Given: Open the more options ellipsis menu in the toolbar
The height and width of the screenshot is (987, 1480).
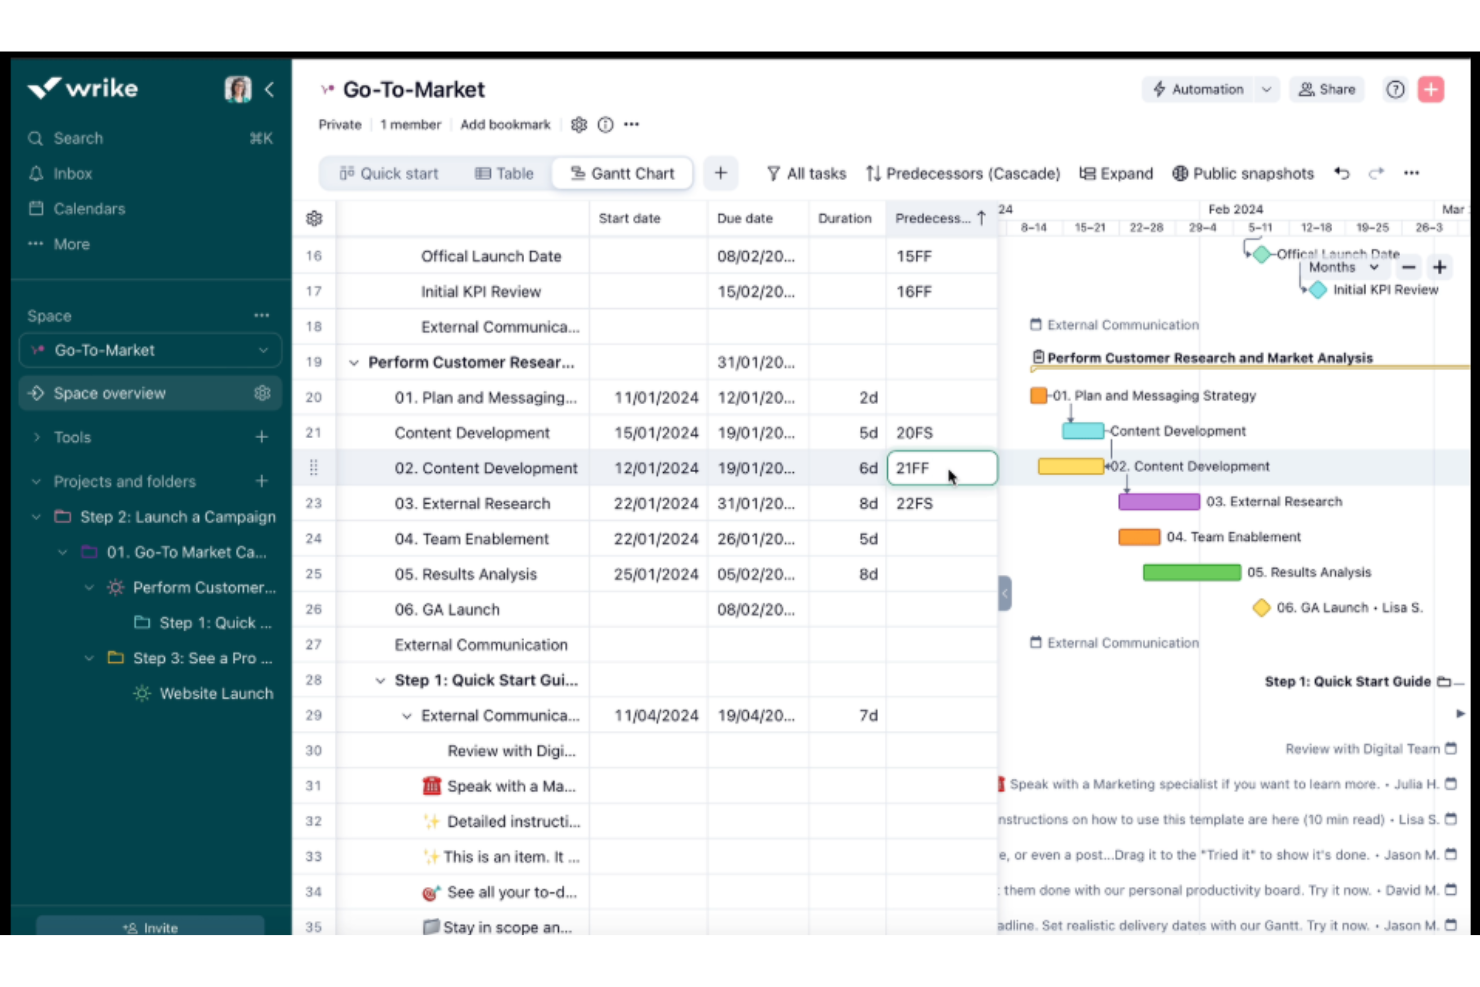Looking at the screenshot, I should (1411, 173).
